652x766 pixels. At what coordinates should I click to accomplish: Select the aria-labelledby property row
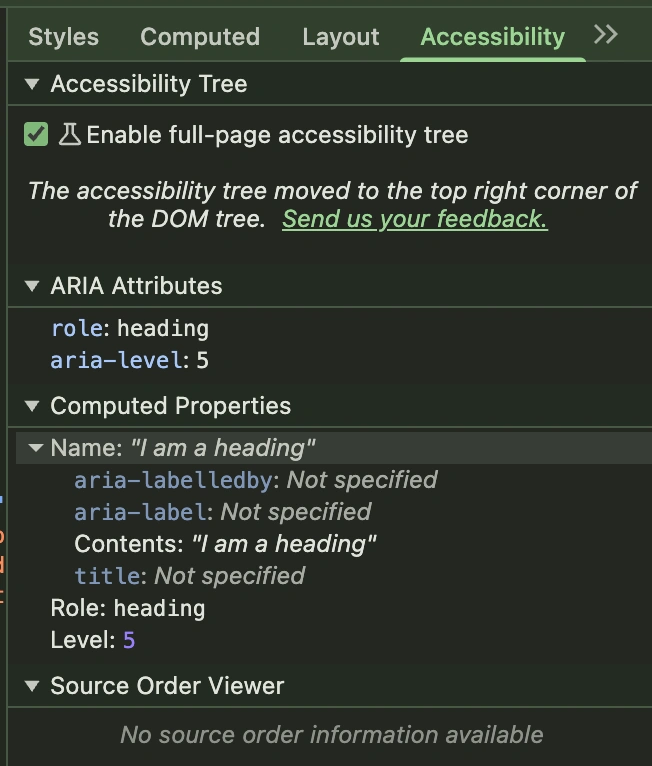[x=255, y=480]
